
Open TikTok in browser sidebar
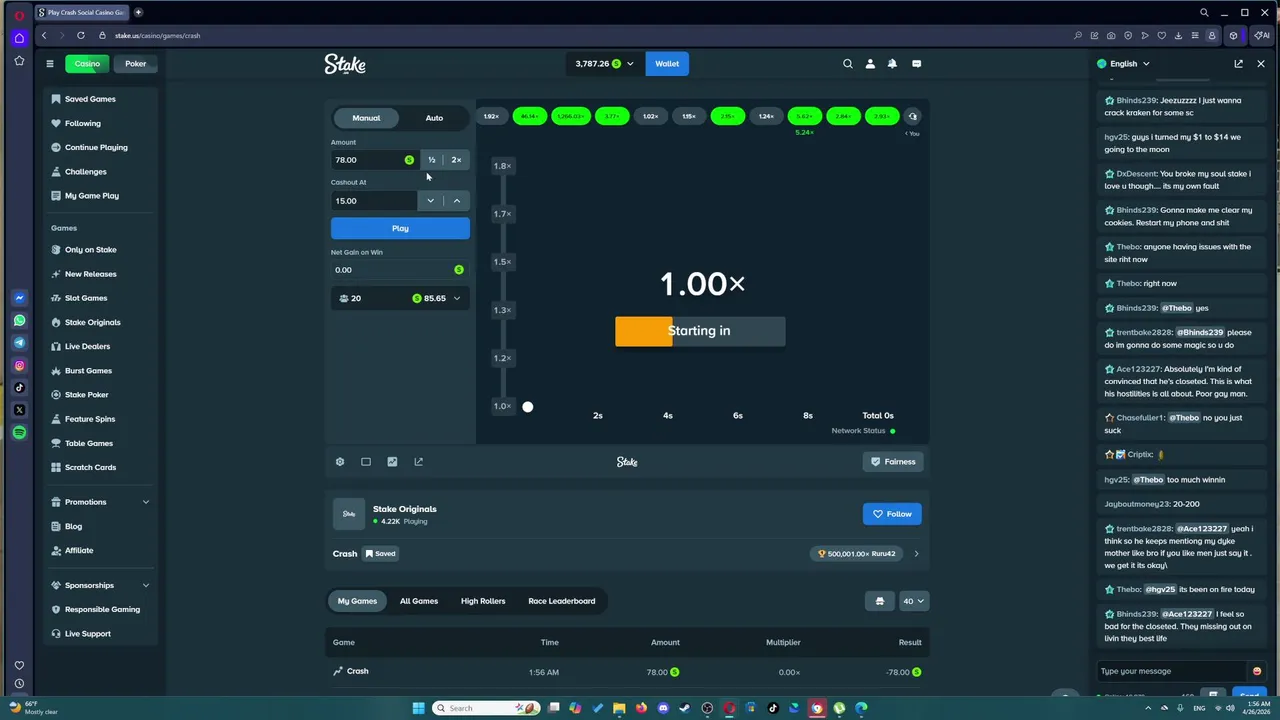(x=19, y=388)
